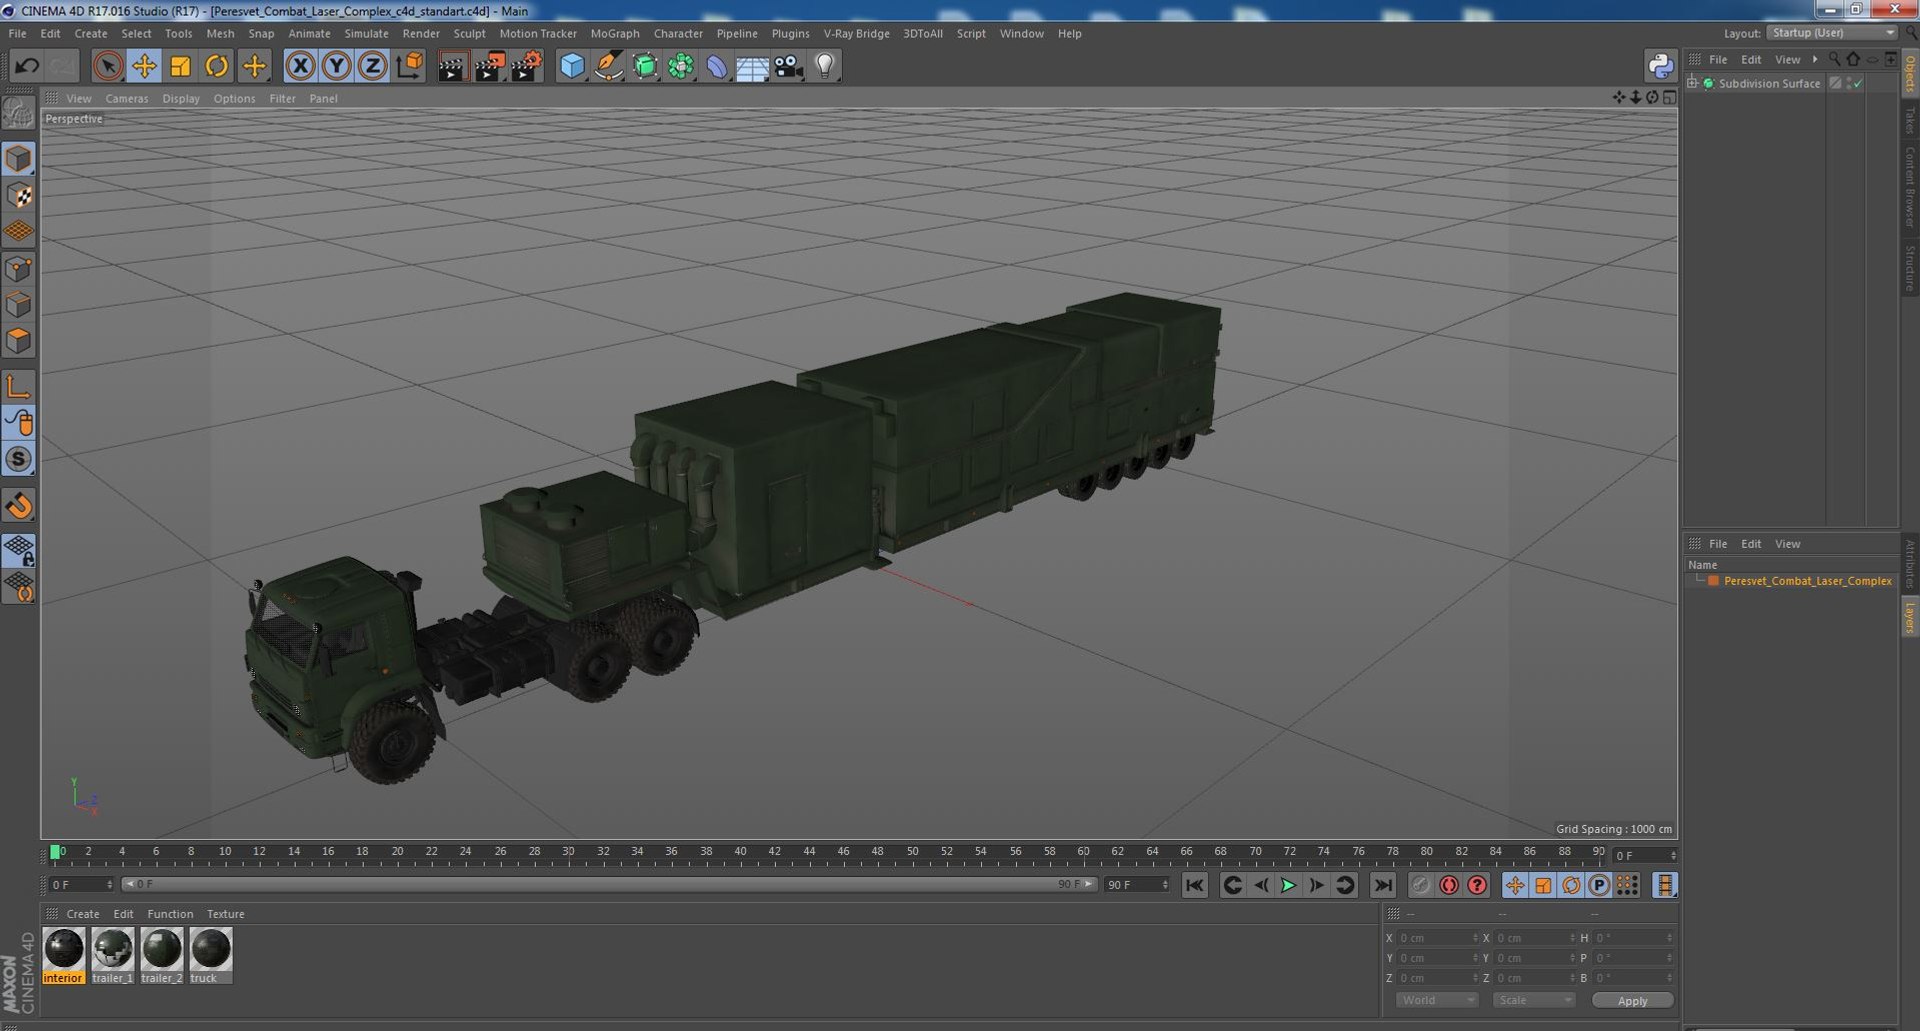
Task: Click frame 30 on timeline ruler
Action: click(x=568, y=853)
